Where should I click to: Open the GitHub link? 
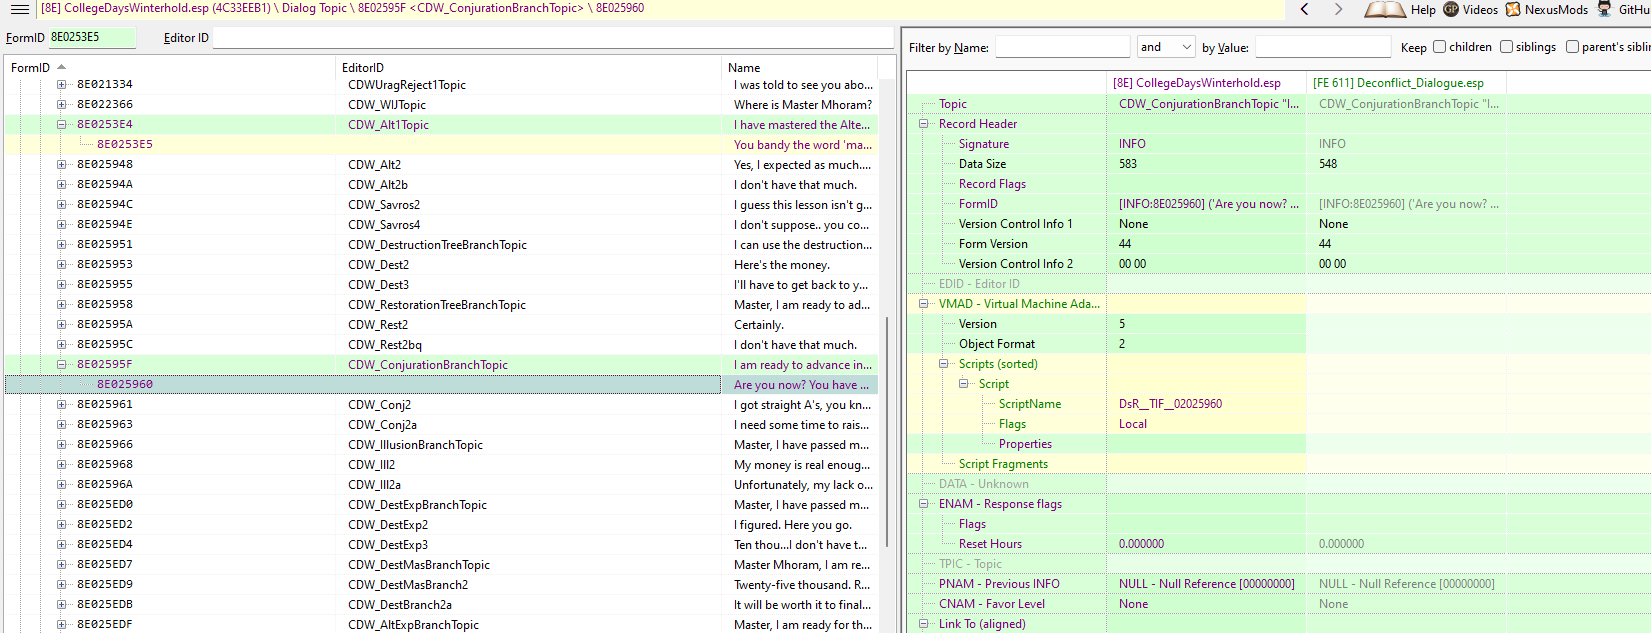[x=1624, y=9]
